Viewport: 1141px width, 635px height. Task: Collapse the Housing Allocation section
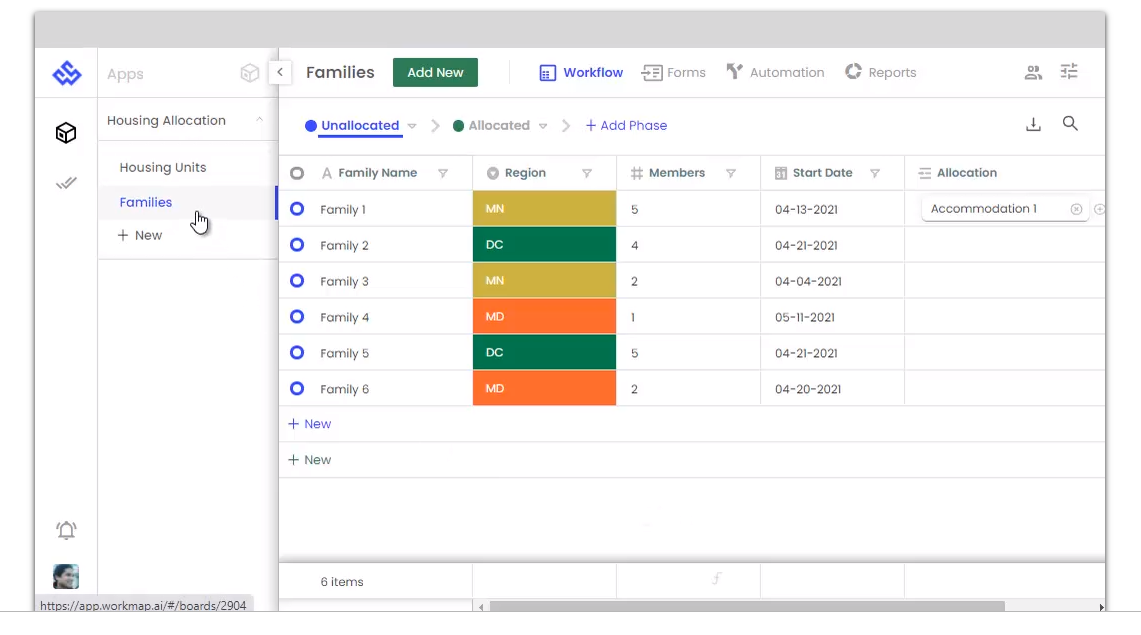click(x=259, y=119)
